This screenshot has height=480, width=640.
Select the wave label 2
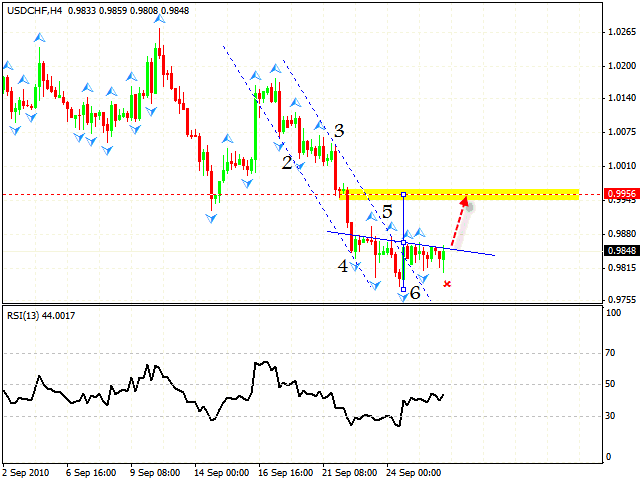pos(287,163)
